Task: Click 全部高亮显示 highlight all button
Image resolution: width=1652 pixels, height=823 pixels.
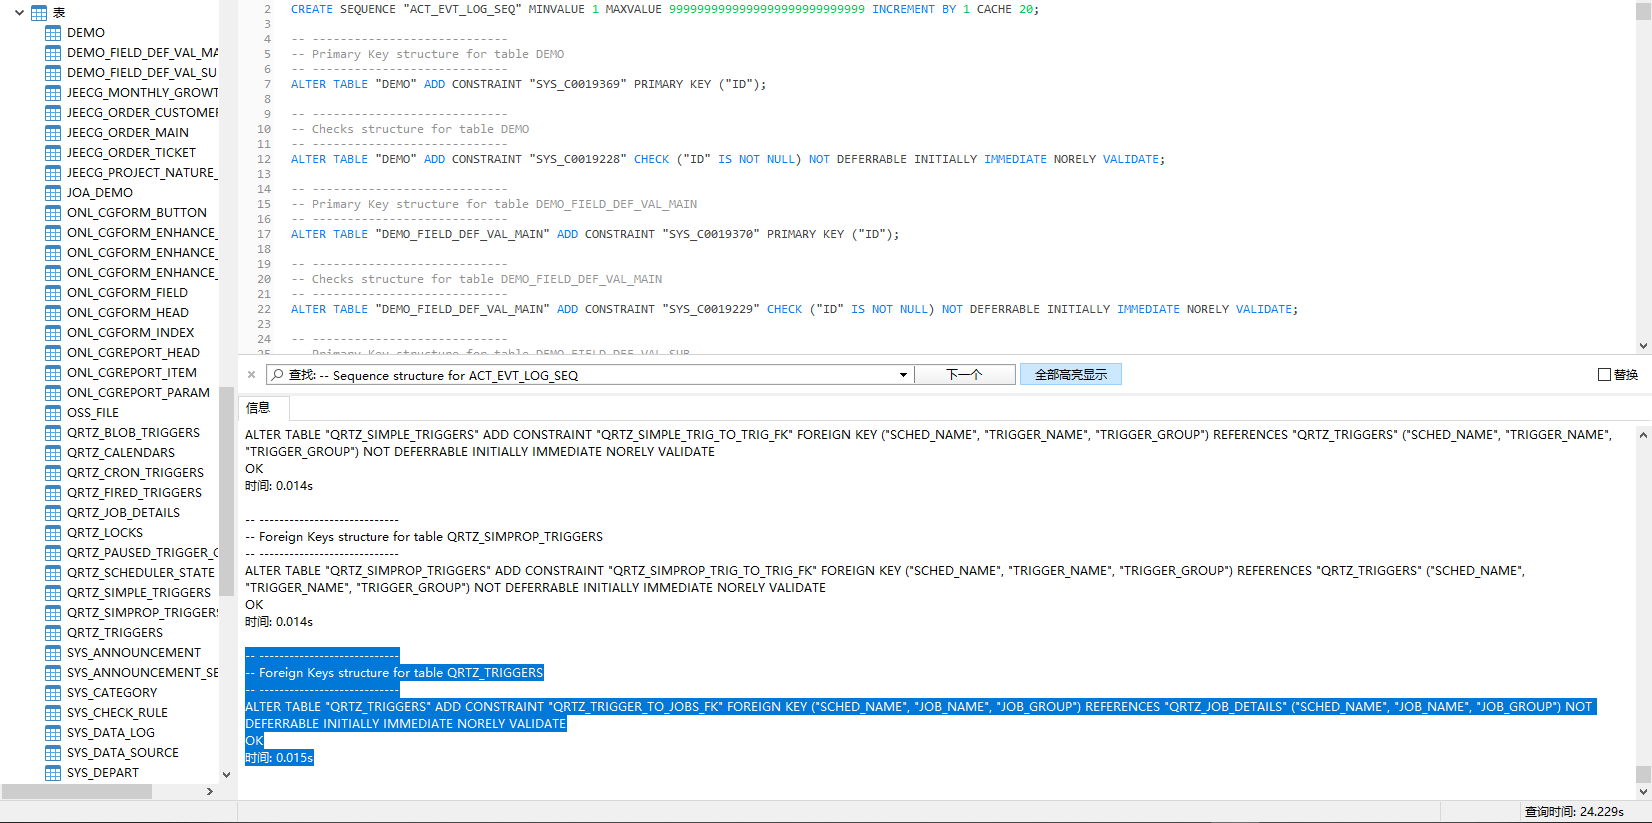Action: (x=1071, y=374)
